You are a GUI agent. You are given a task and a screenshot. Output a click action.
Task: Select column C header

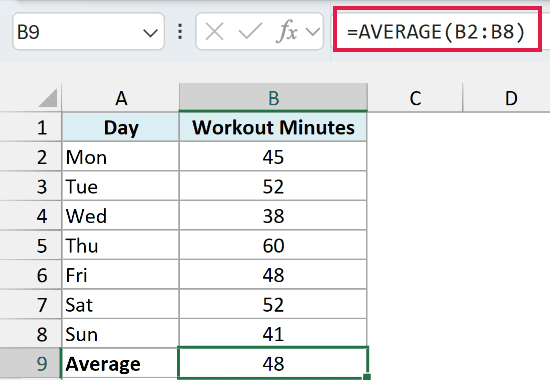coord(415,98)
